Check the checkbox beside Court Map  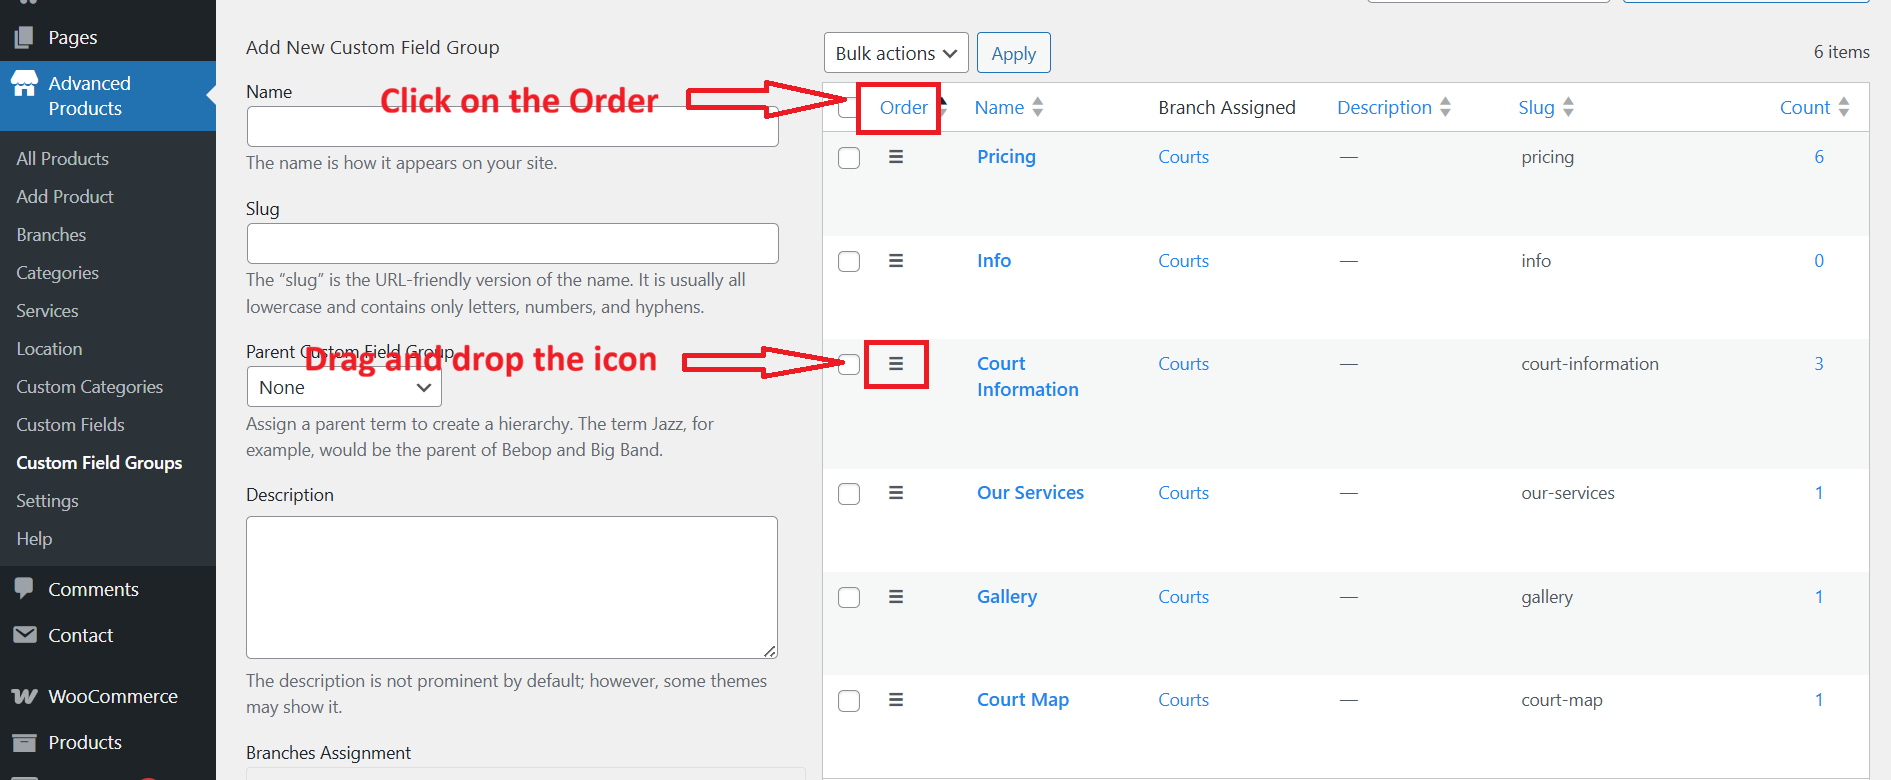[848, 700]
